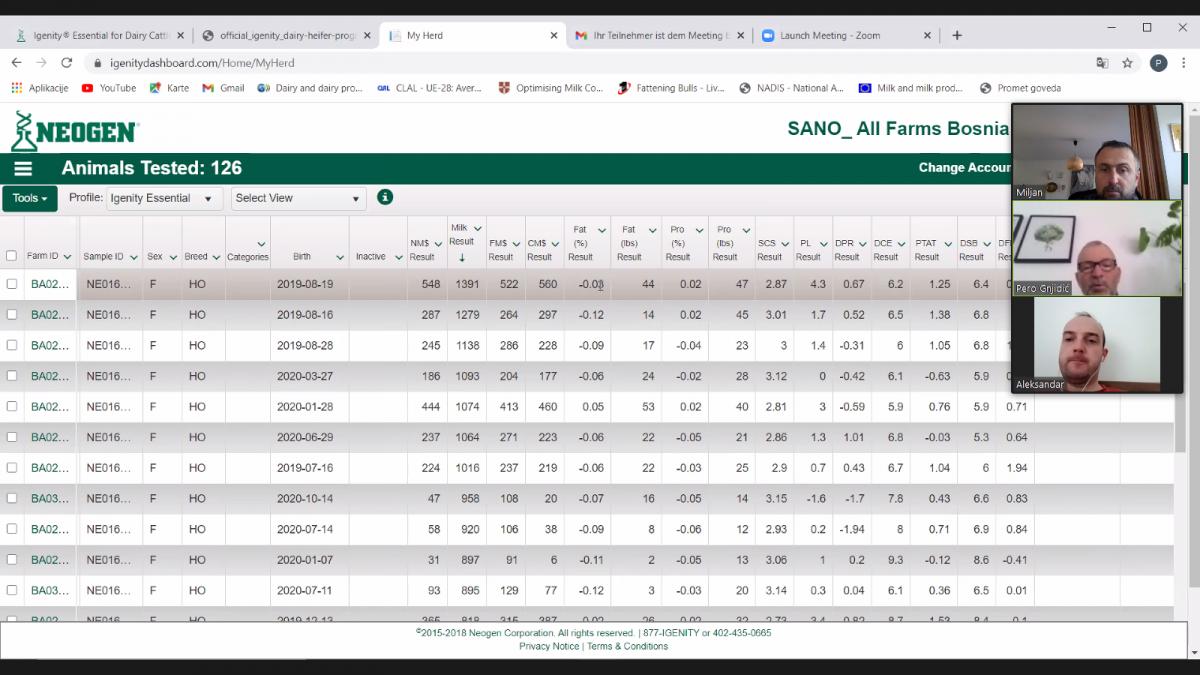Open a new browser tab

pyautogui.click(x=957, y=35)
